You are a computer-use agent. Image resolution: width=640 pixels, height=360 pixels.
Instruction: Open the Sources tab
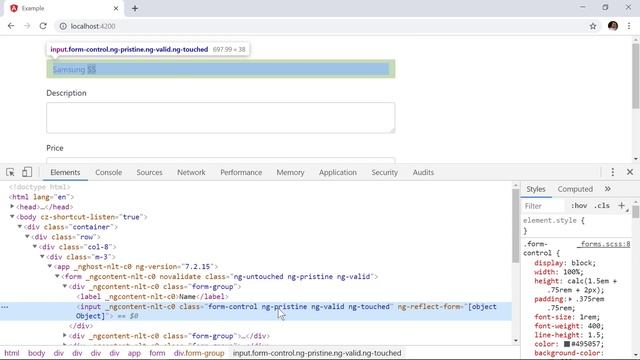[149, 172]
